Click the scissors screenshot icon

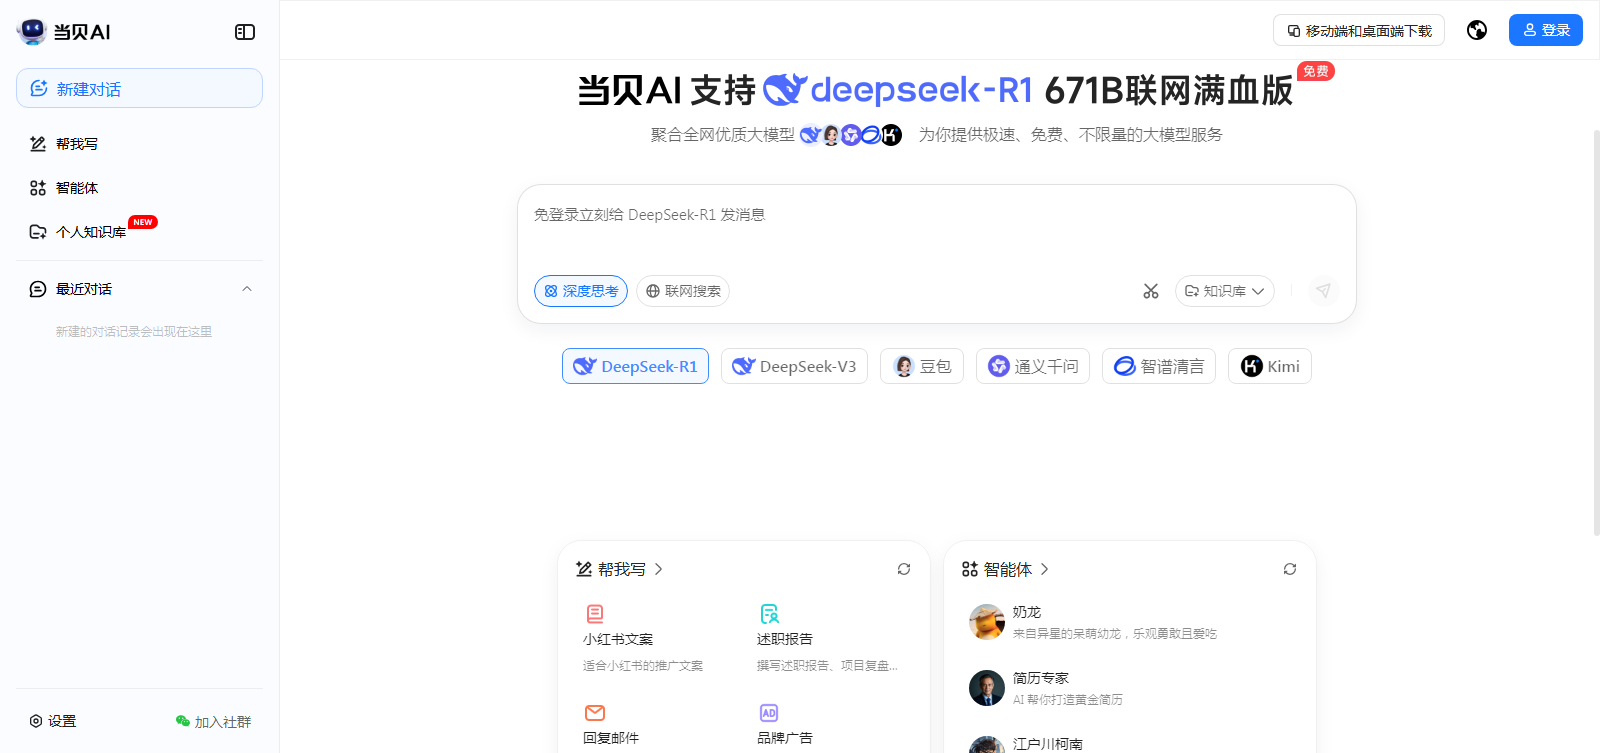1151,291
